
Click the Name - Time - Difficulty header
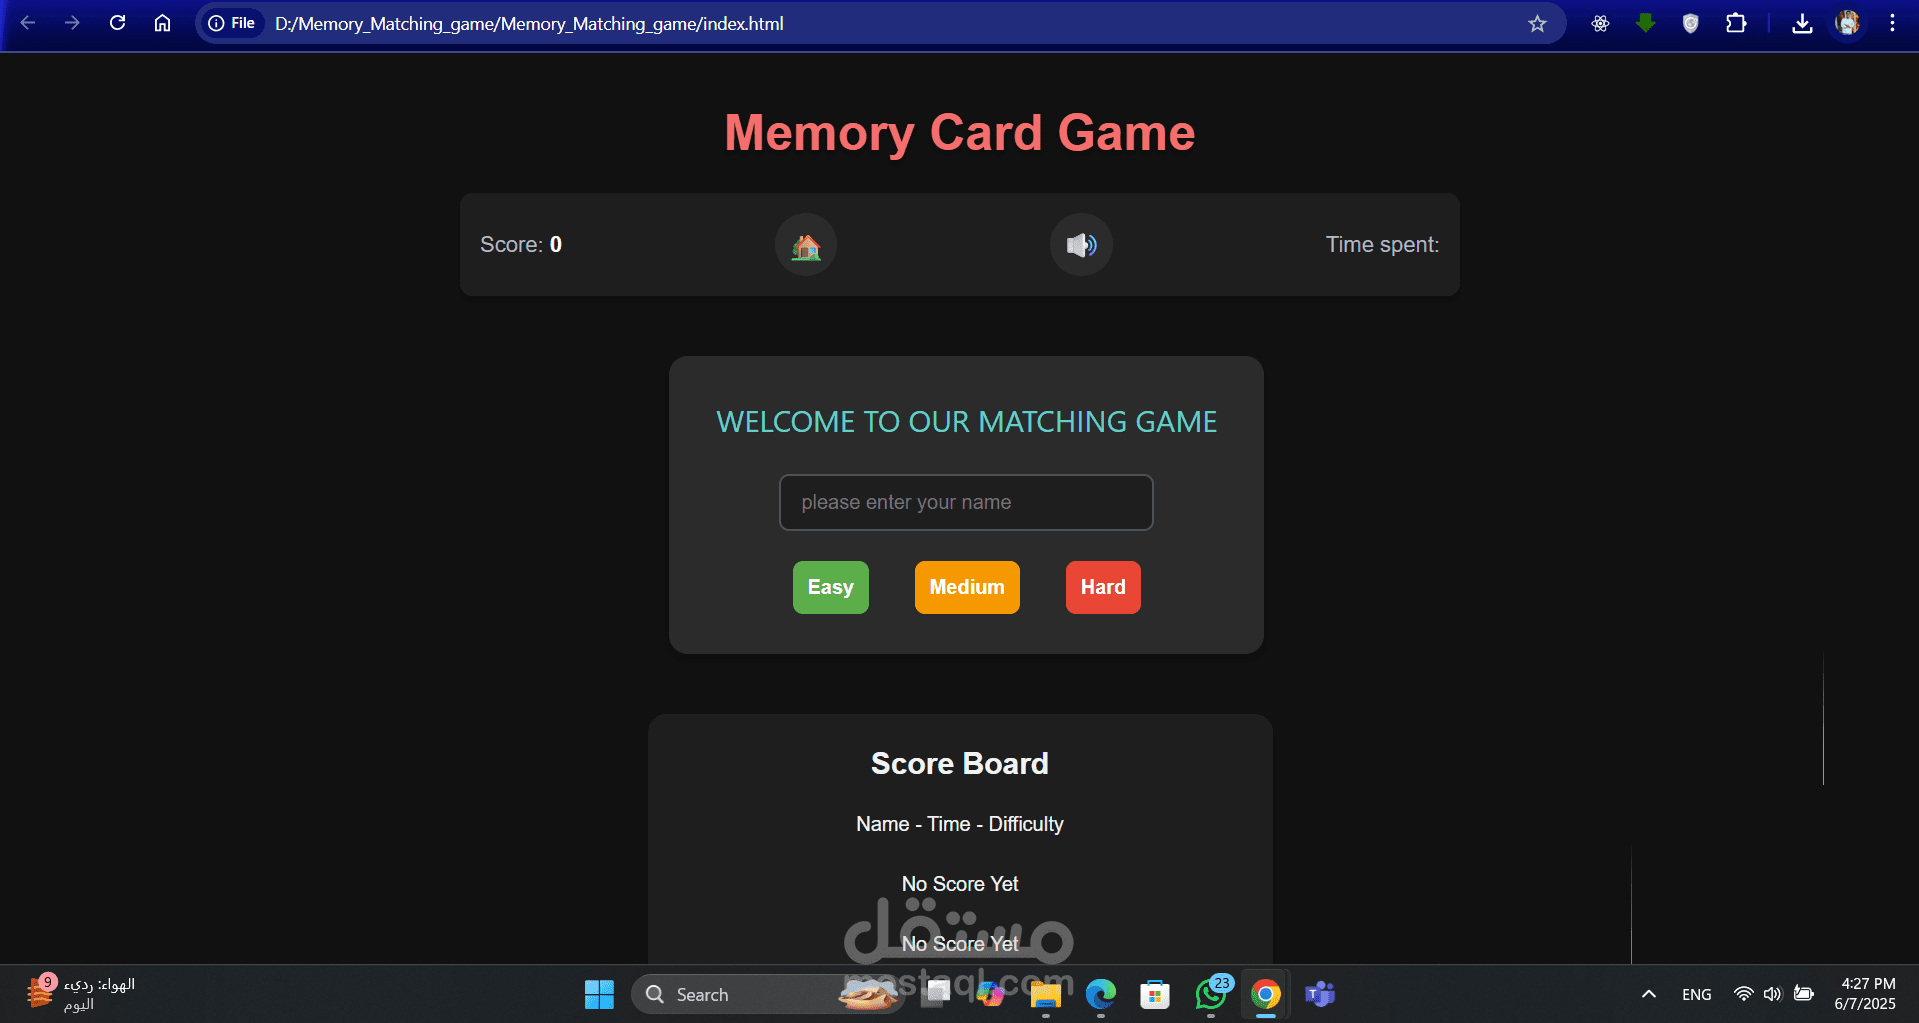(x=960, y=824)
